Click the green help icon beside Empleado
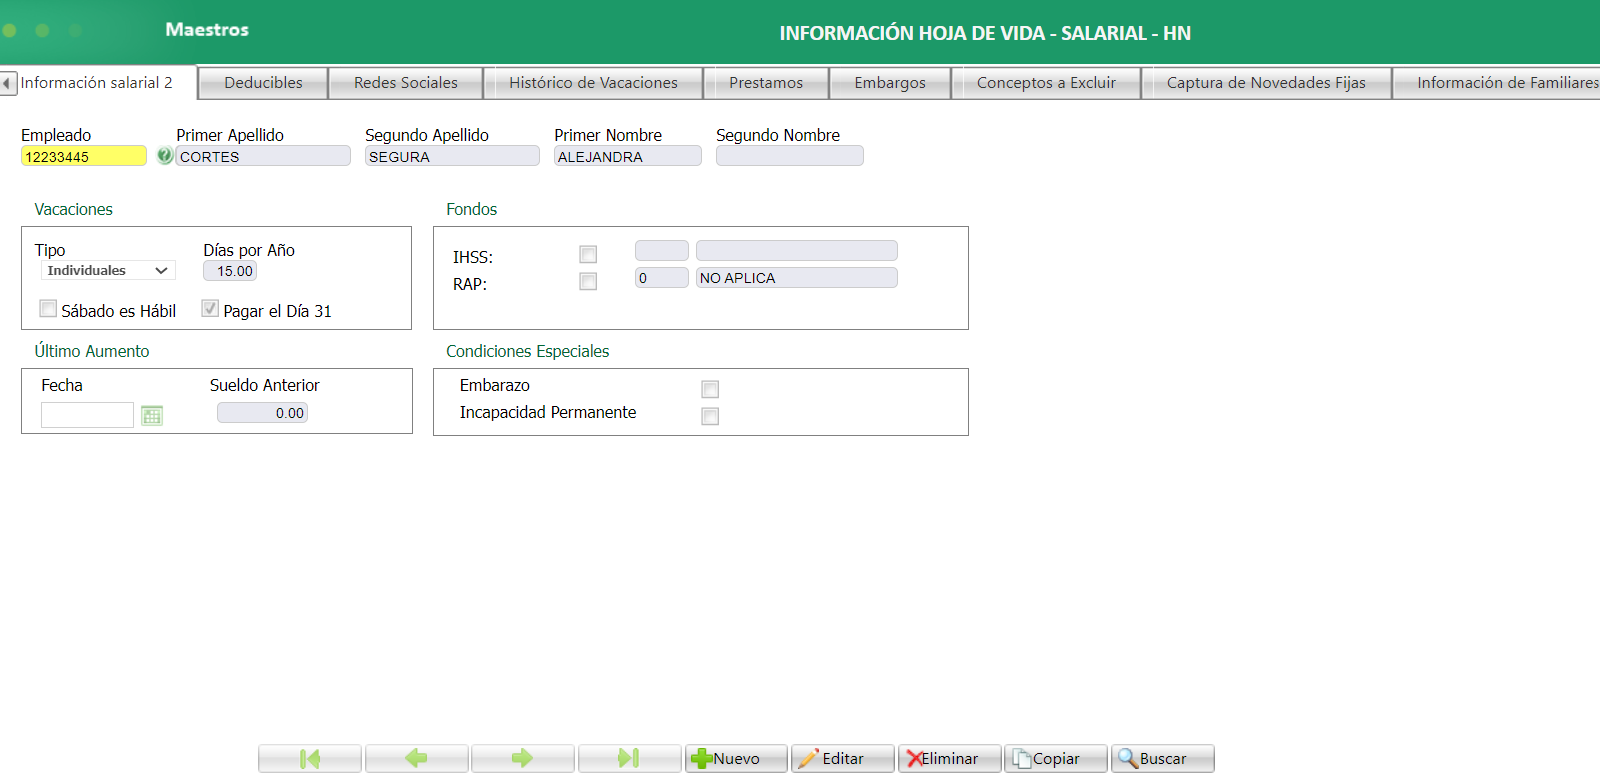 (165, 156)
